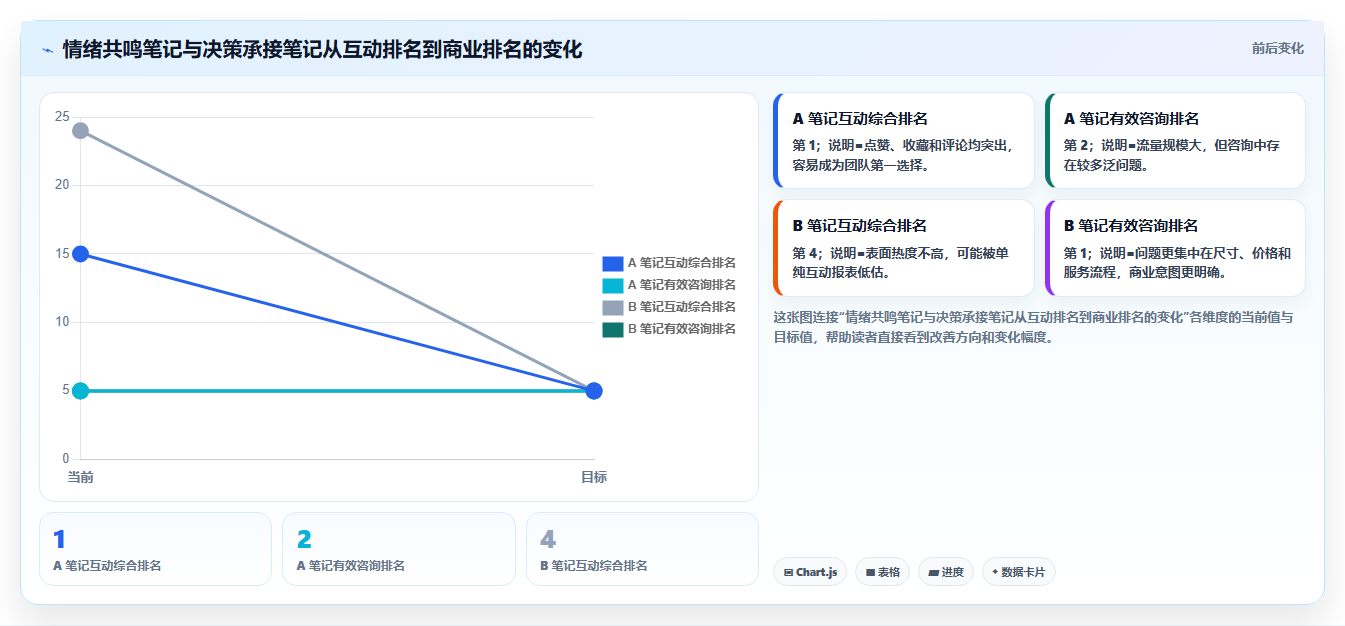Click the icon inside the 表格 tag
The height and width of the screenshot is (626, 1345).
tap(870, 573)
